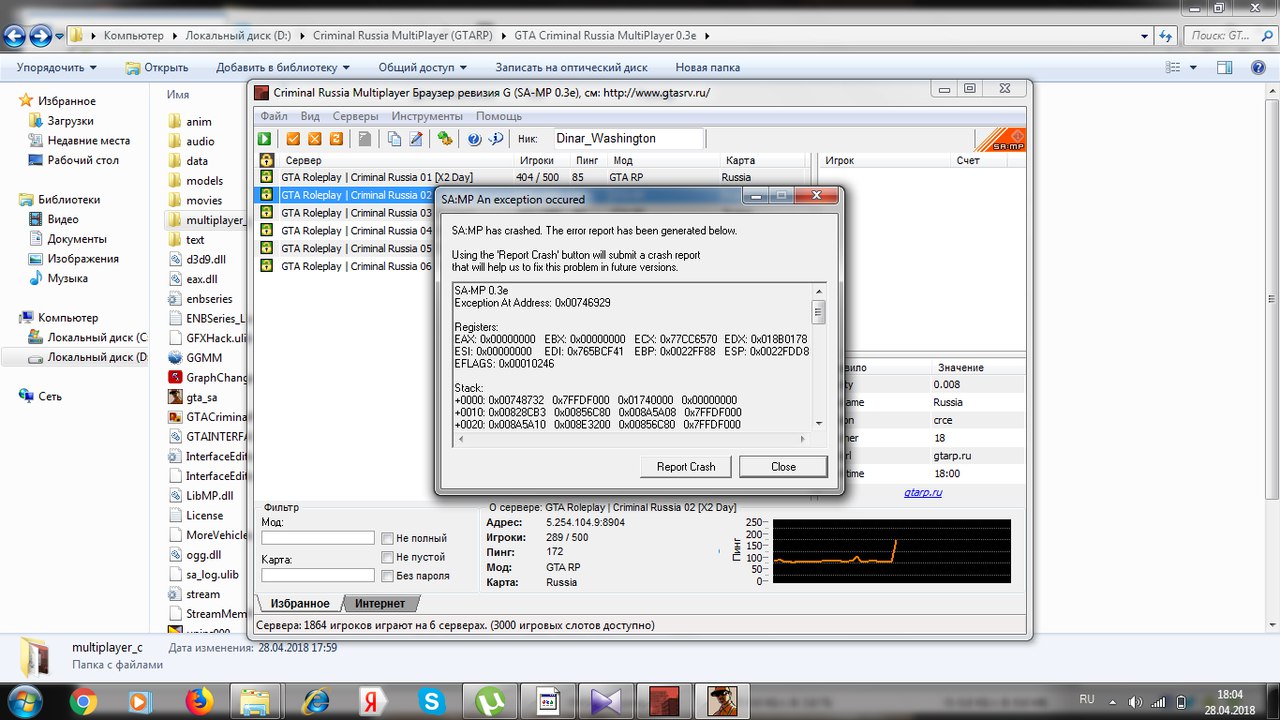1280x720 pixels.
Task: Click the GTA San Andreas taskbar icon
Action: 722,701
